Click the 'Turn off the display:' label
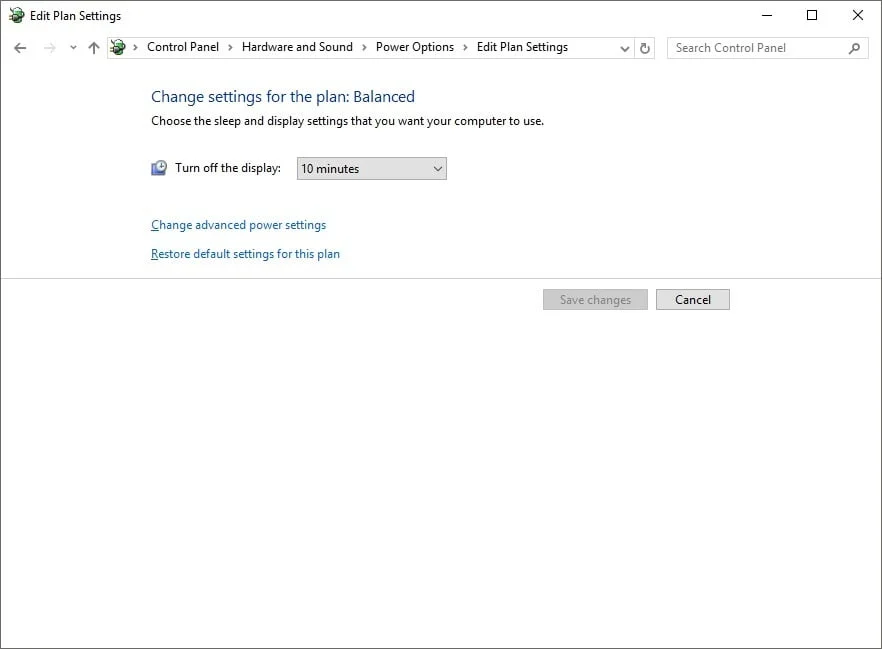882x649 pixels. 228,168
